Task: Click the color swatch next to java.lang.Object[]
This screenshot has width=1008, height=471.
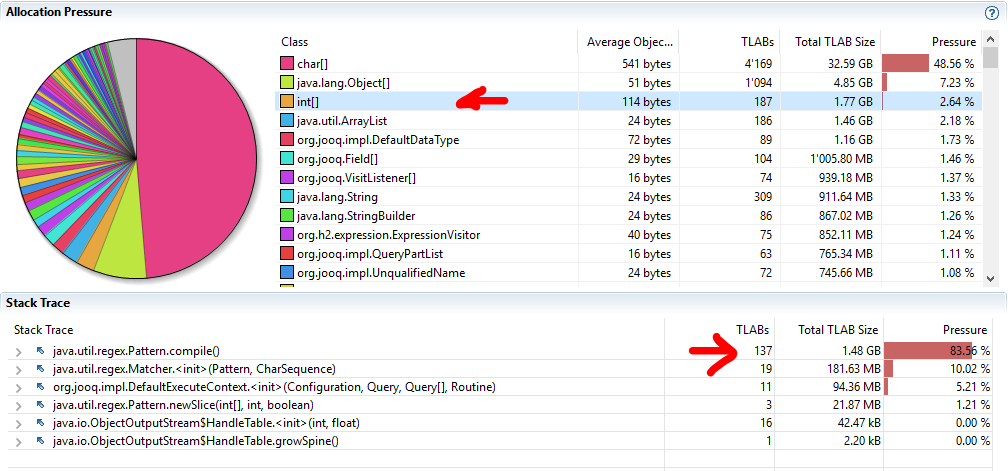Action: tap(287, 82)
